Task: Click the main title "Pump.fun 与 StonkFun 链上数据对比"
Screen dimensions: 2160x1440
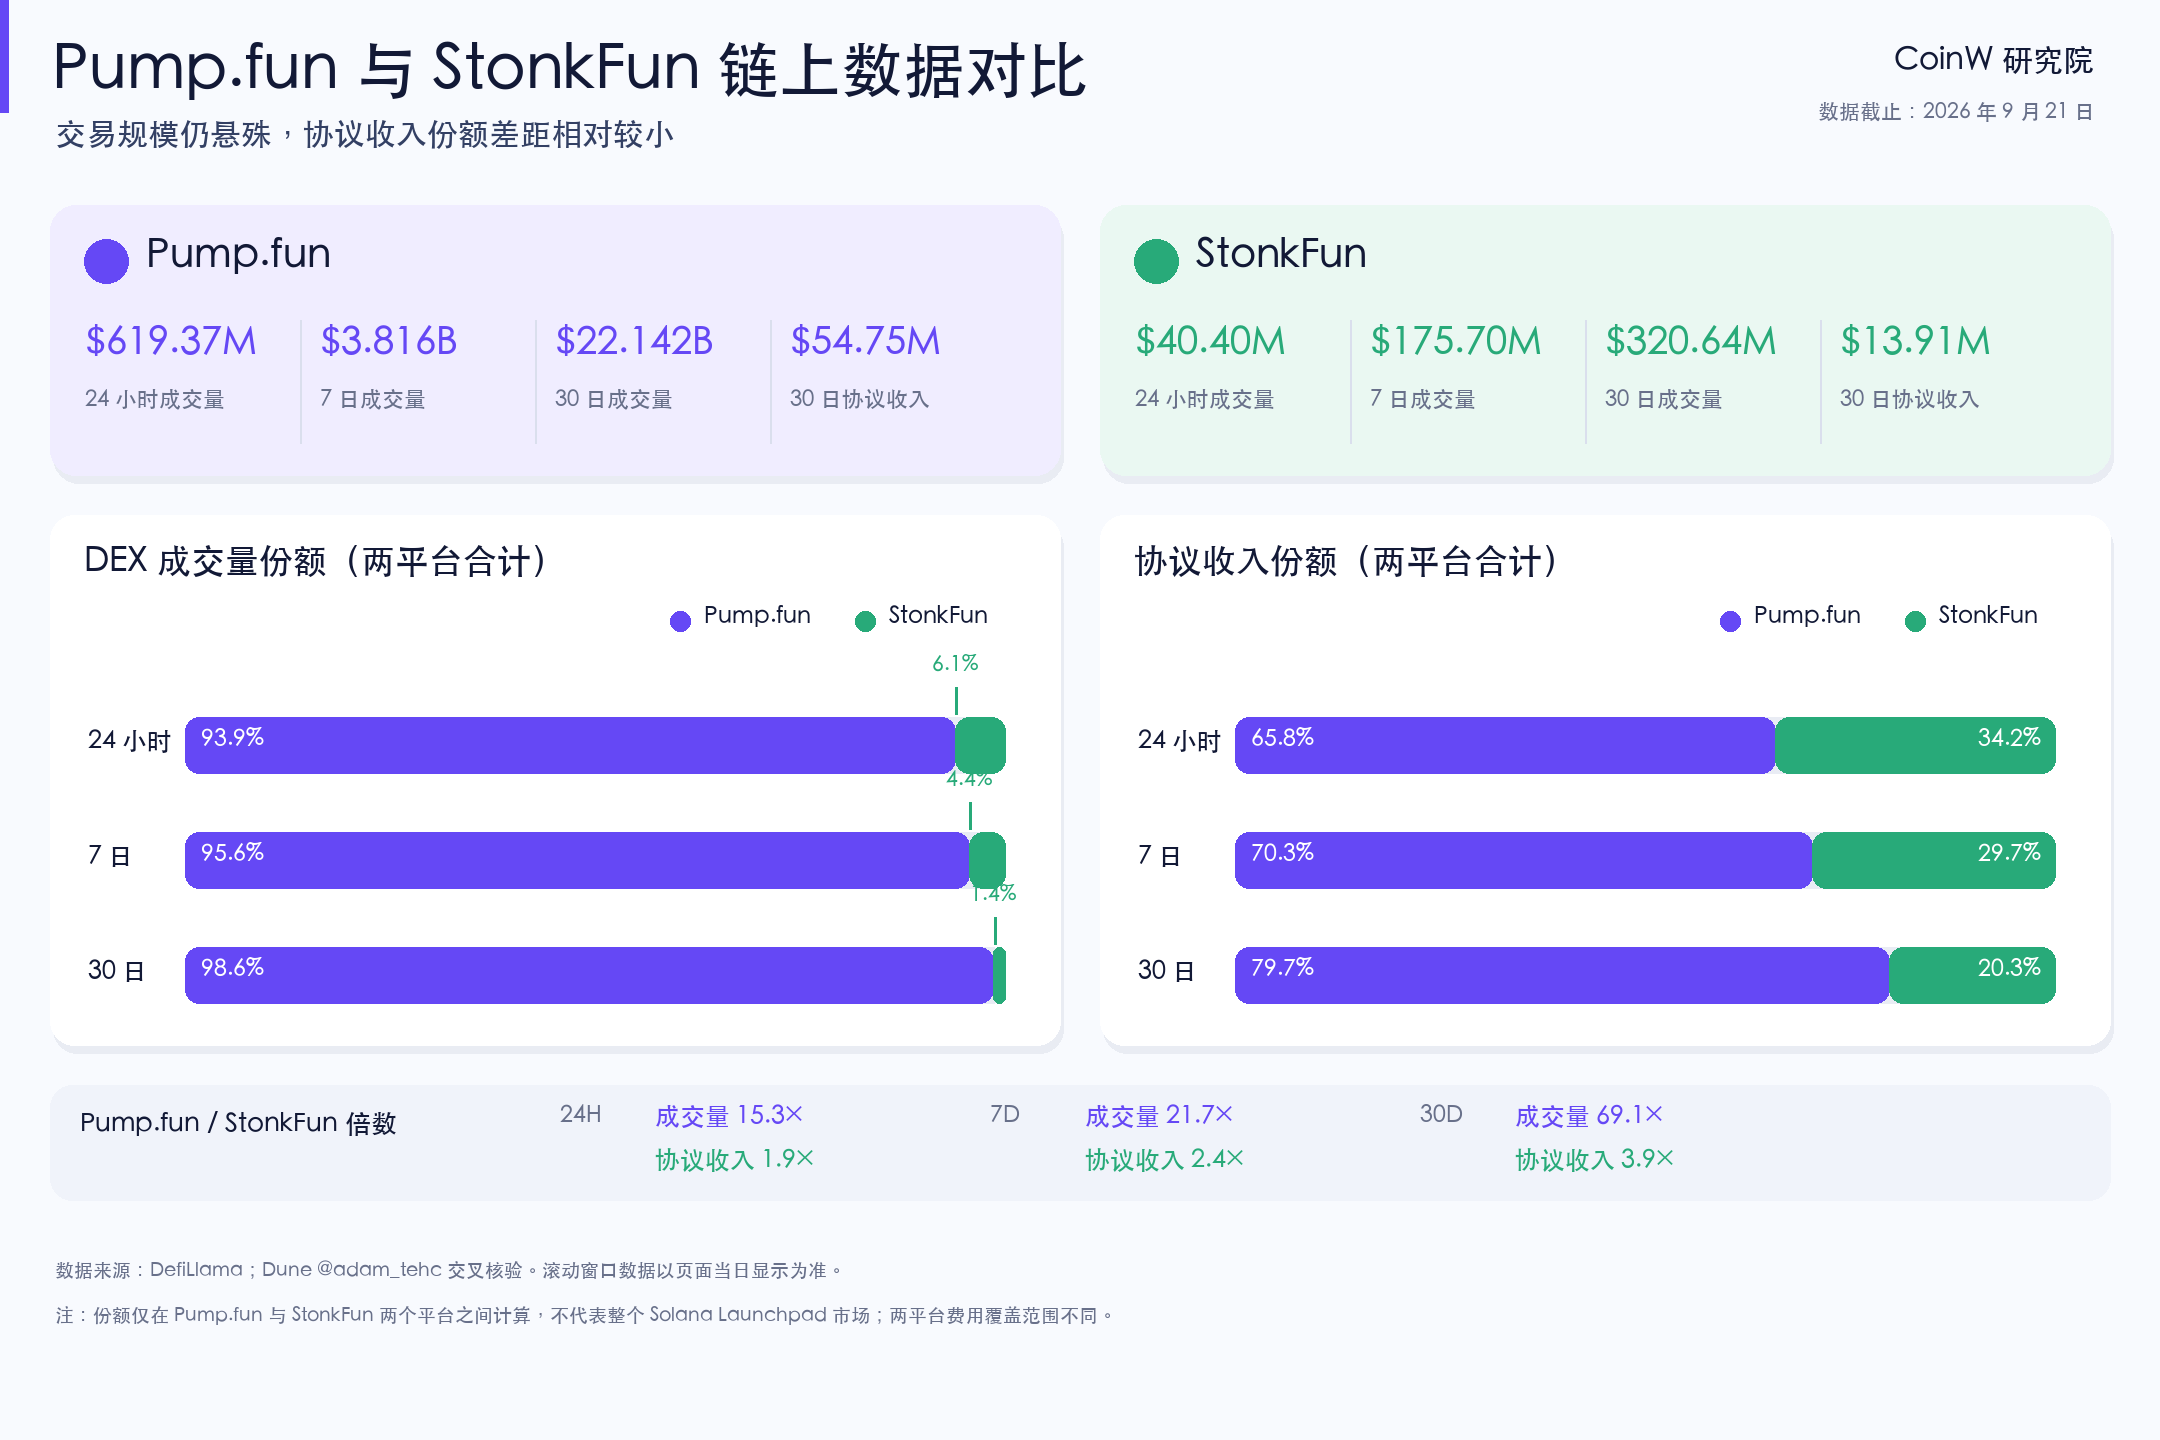Action: (569, 69)
